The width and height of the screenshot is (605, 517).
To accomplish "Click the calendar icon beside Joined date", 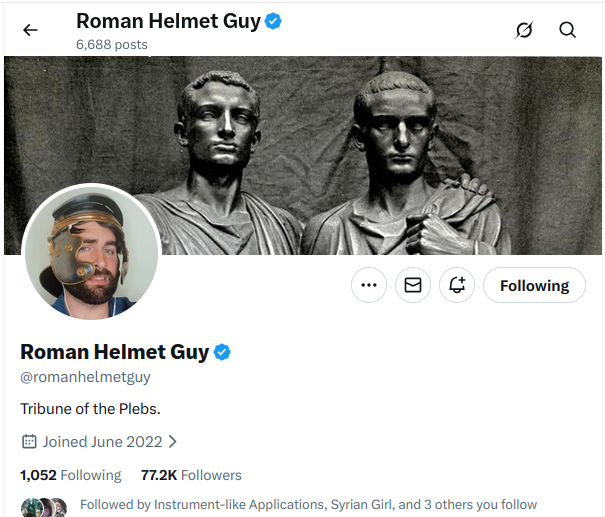I will [x=29, y=441].
